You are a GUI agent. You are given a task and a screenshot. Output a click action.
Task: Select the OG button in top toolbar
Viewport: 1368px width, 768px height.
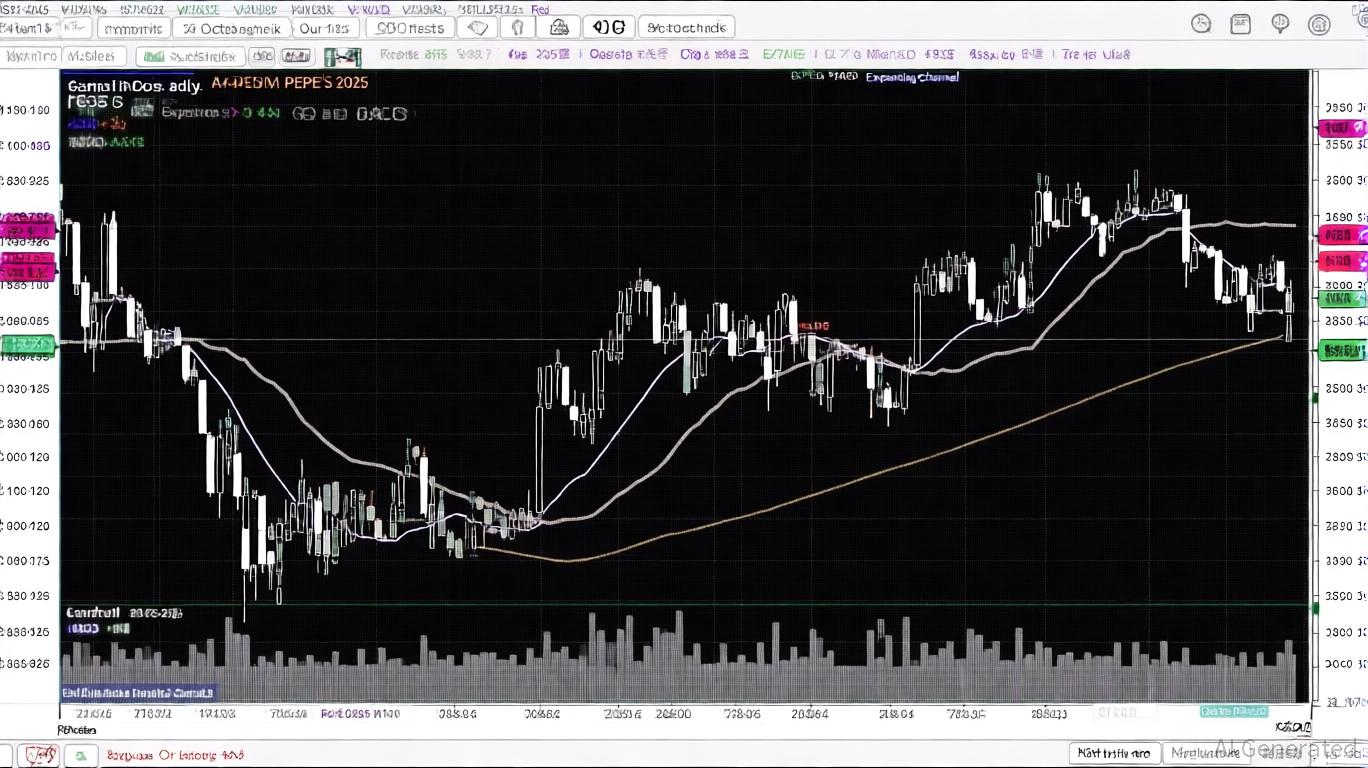coord(605,28)
